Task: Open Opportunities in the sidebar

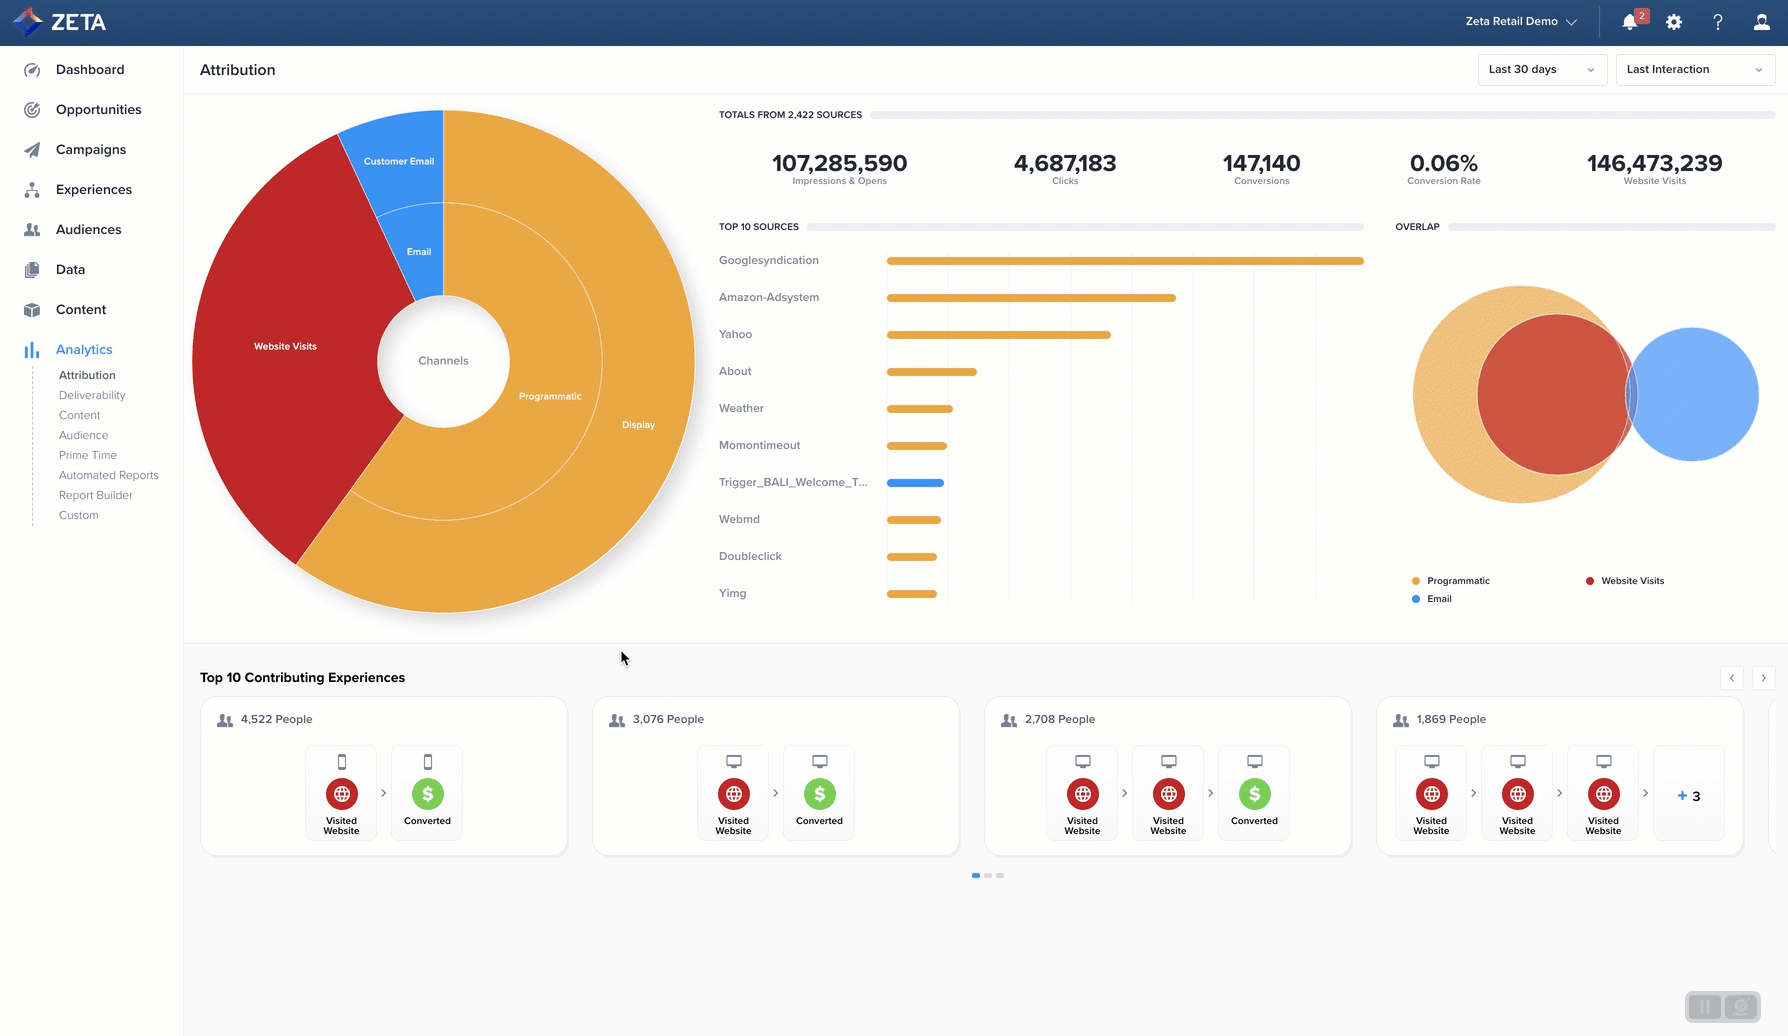Action: point(98,110)
